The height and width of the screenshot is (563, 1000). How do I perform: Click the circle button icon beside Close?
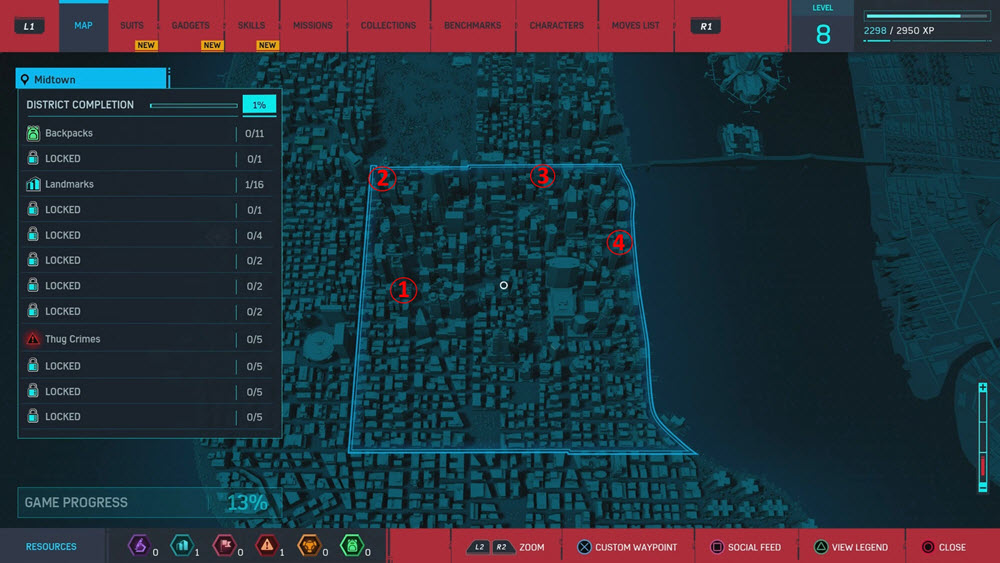tap(928, 547)
